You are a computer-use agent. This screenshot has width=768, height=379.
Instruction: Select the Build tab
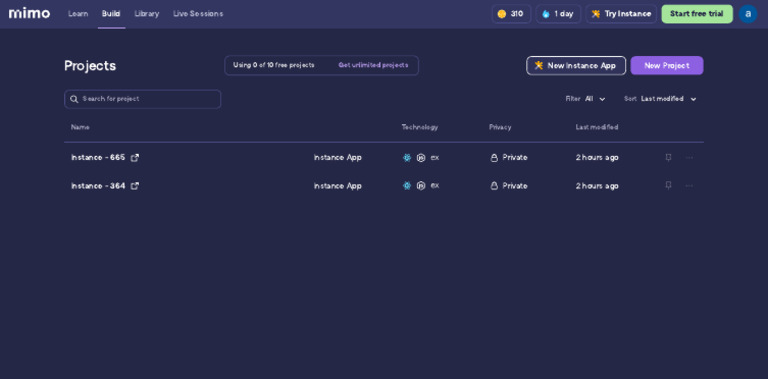click(111, 14)
